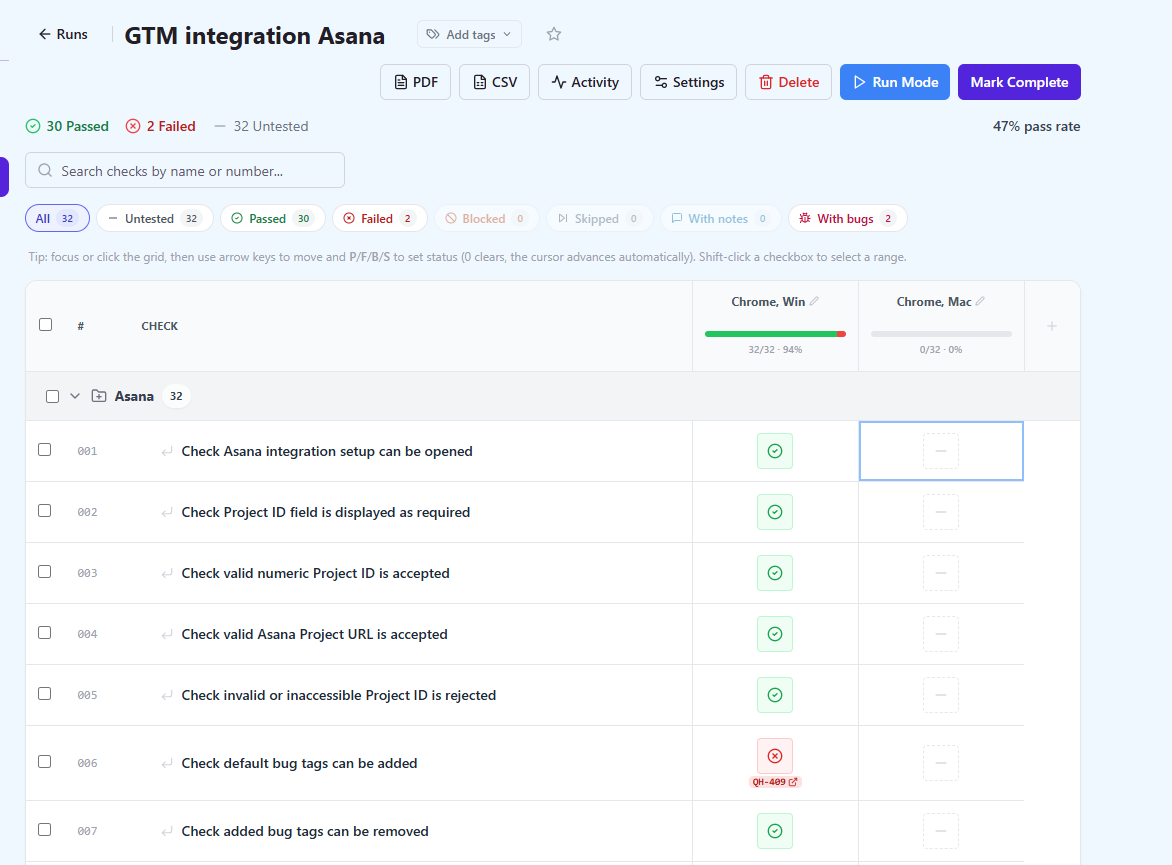Open the Activity log
Viewport: 1172px width, 865px height.
(585, 82)
